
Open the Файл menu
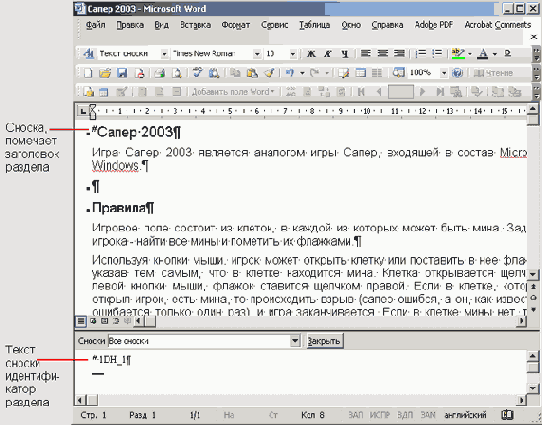(x=95, y=25)
